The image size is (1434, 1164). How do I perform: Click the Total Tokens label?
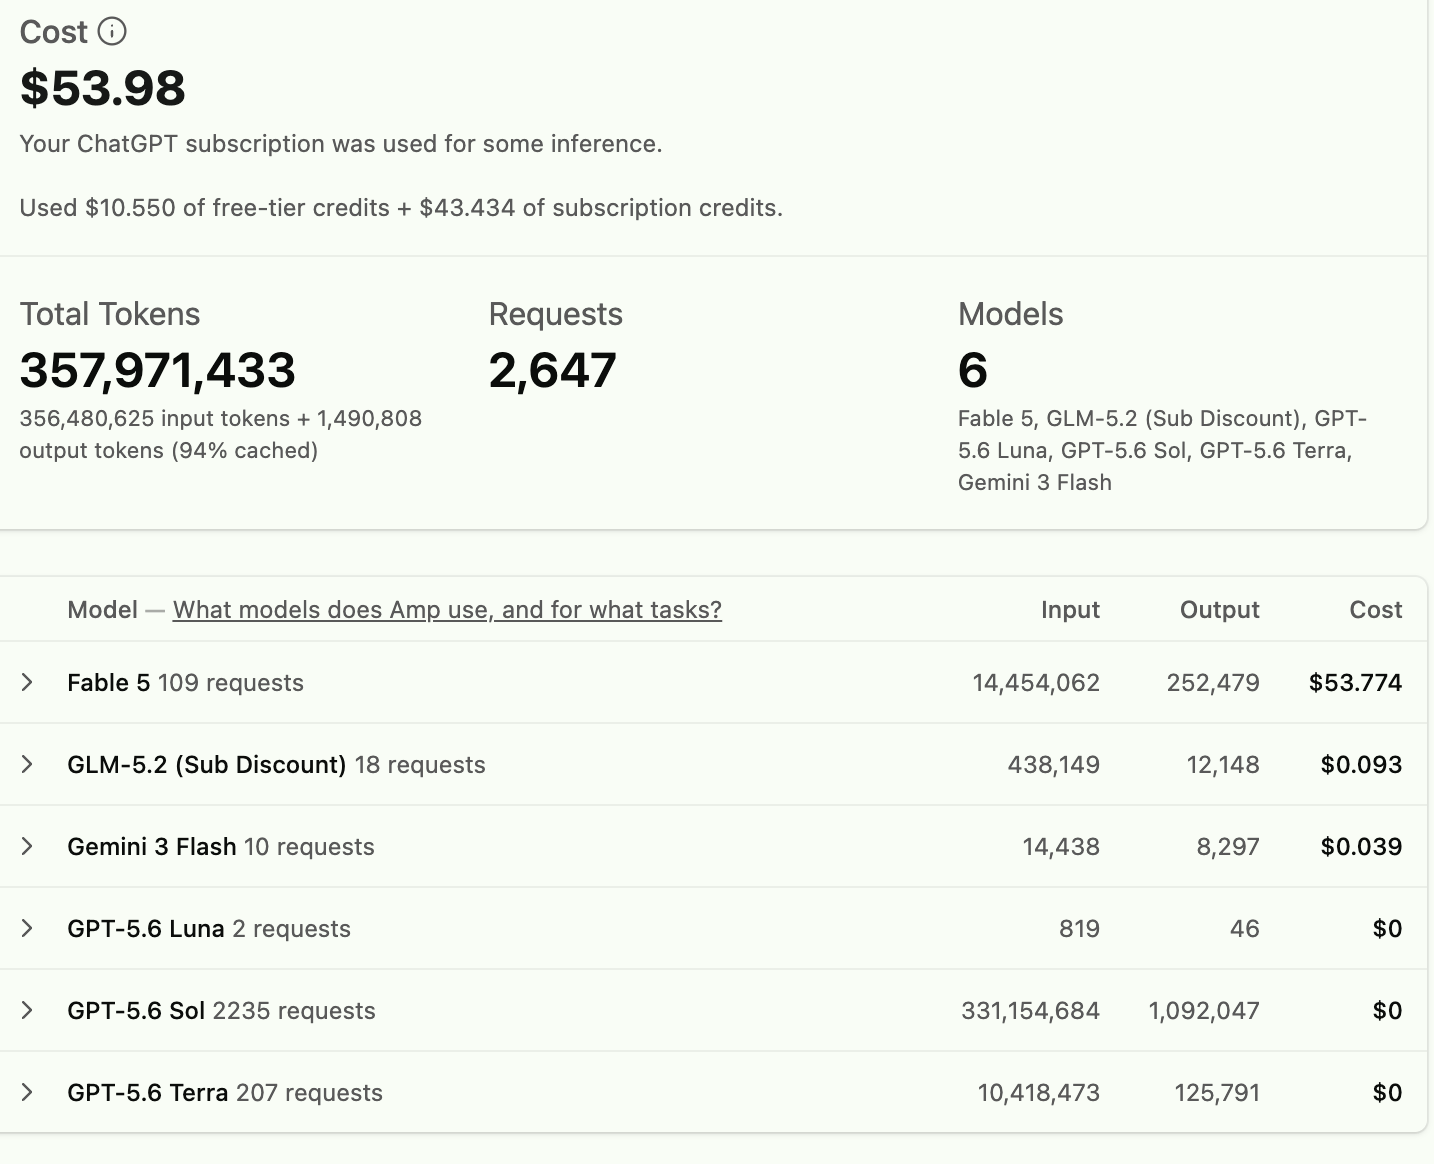110,314
